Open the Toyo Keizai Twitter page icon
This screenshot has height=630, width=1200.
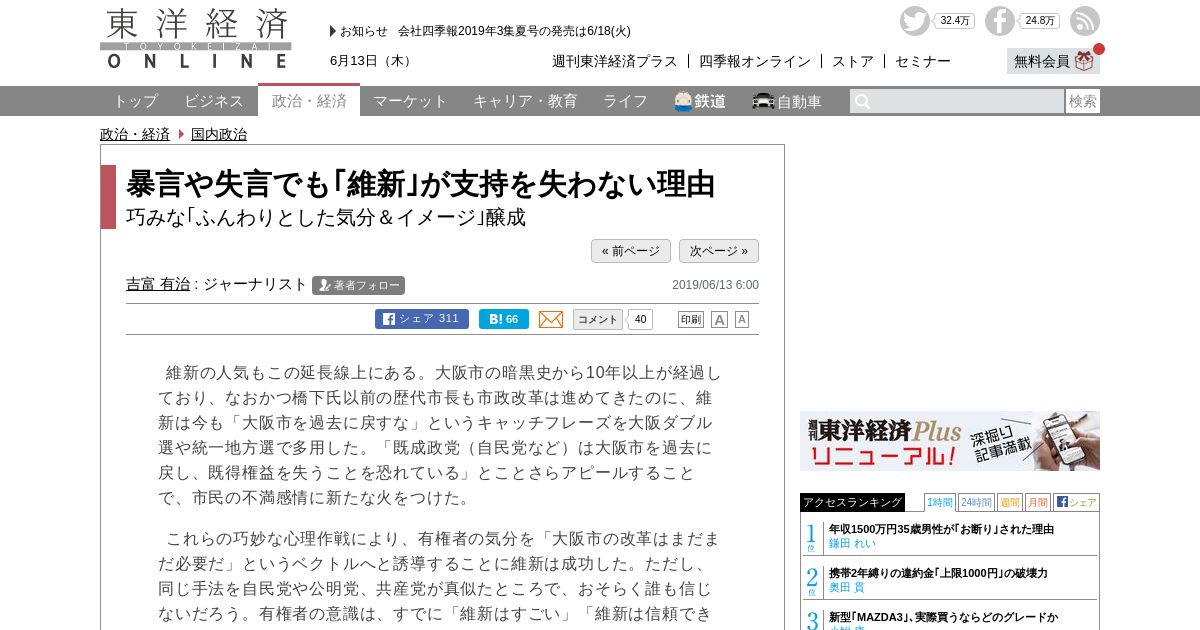914,21
